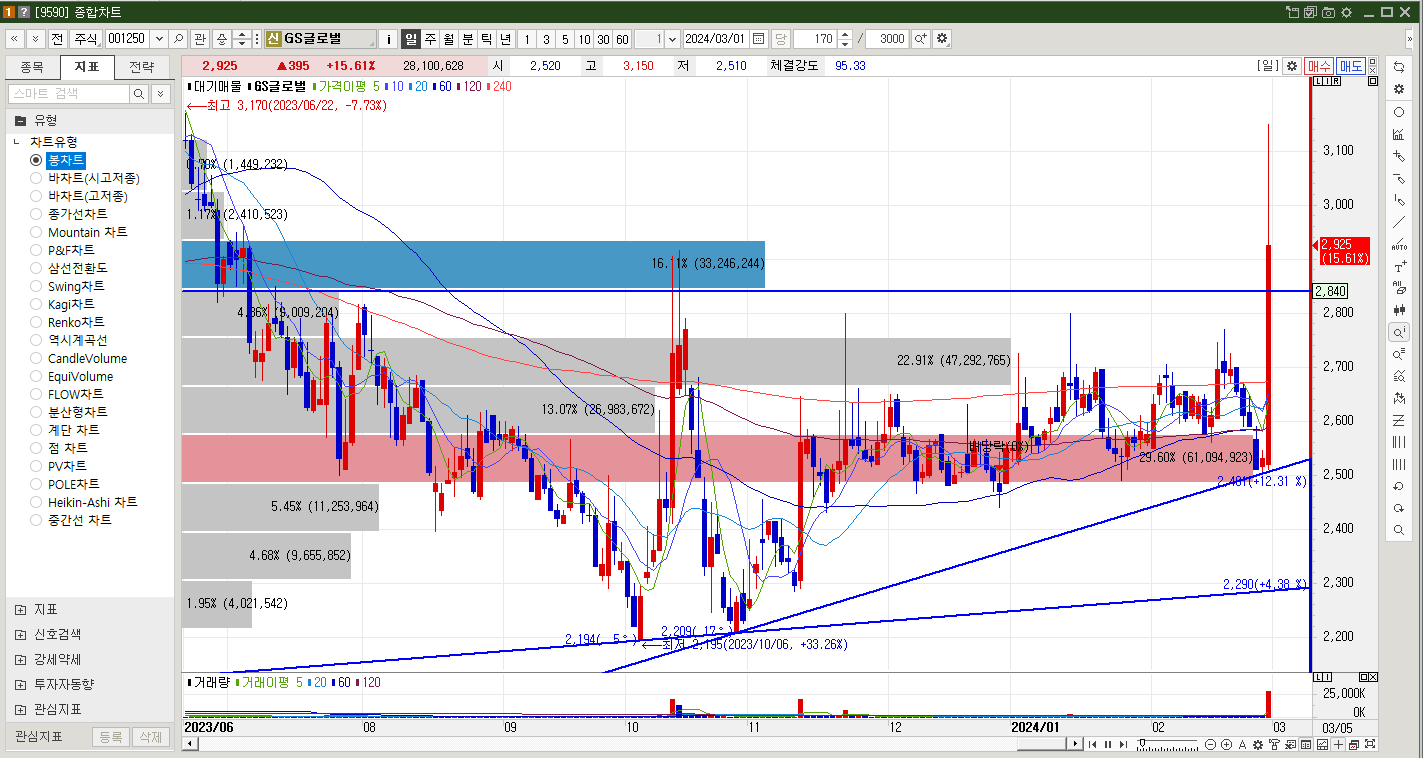The image size is (1423, 758).
Task: Click the smart search magnifier in left panel
Action: [x=139, y=93]
